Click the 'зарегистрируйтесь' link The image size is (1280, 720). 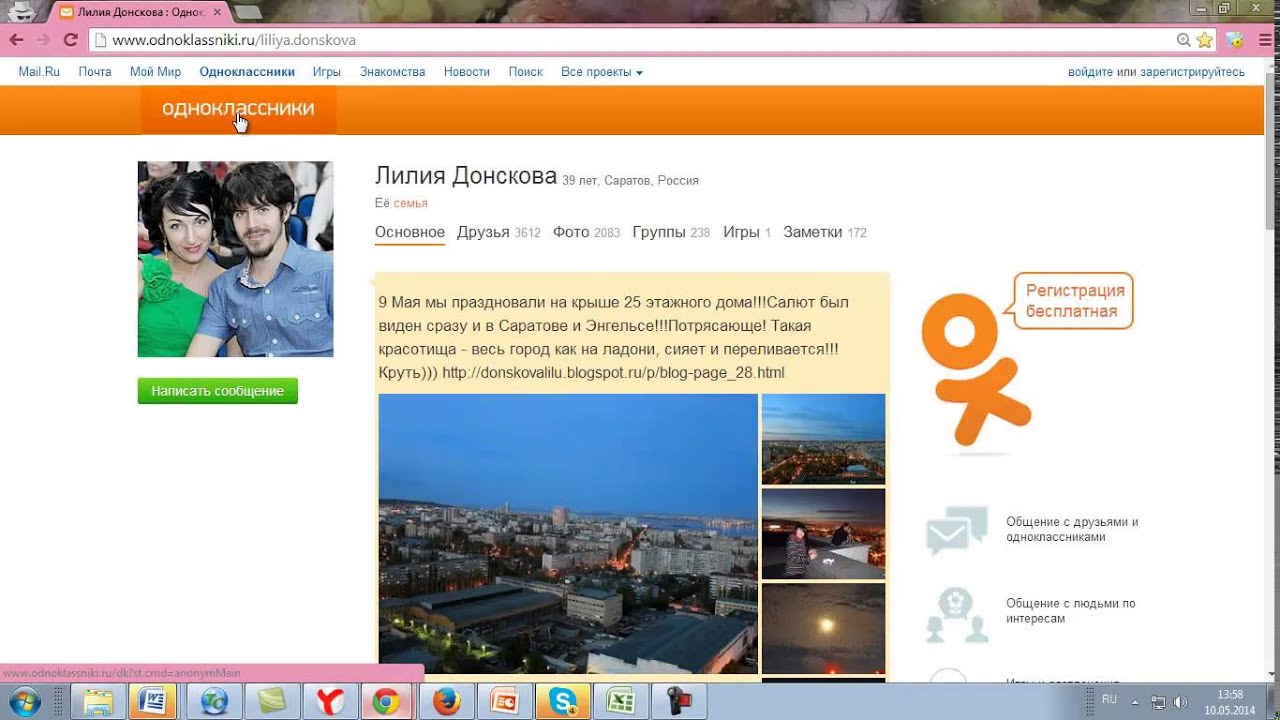click(1192, 72)
